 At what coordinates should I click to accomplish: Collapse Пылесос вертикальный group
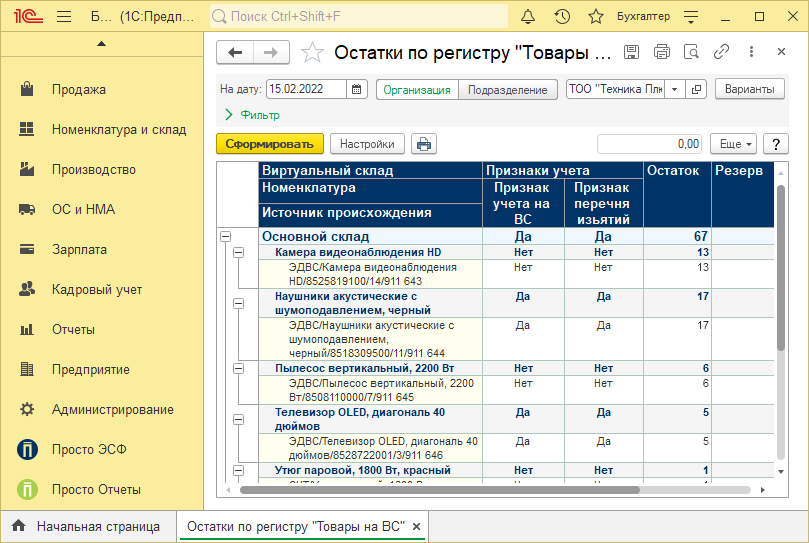238,369
